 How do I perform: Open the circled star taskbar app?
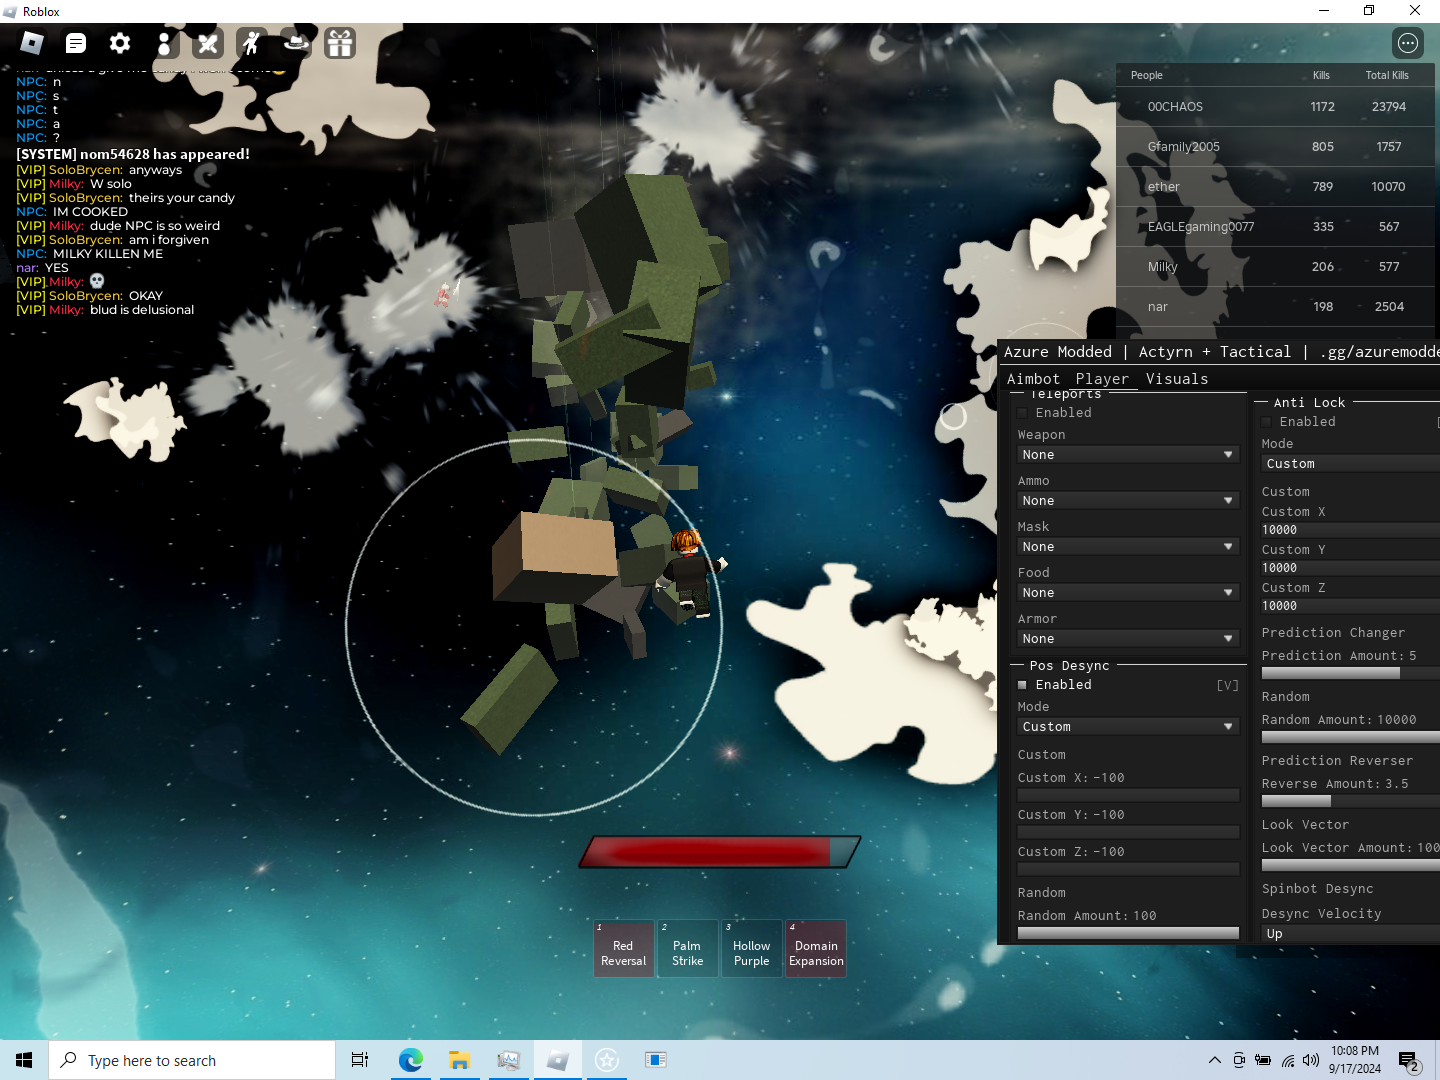[607, 1060]
